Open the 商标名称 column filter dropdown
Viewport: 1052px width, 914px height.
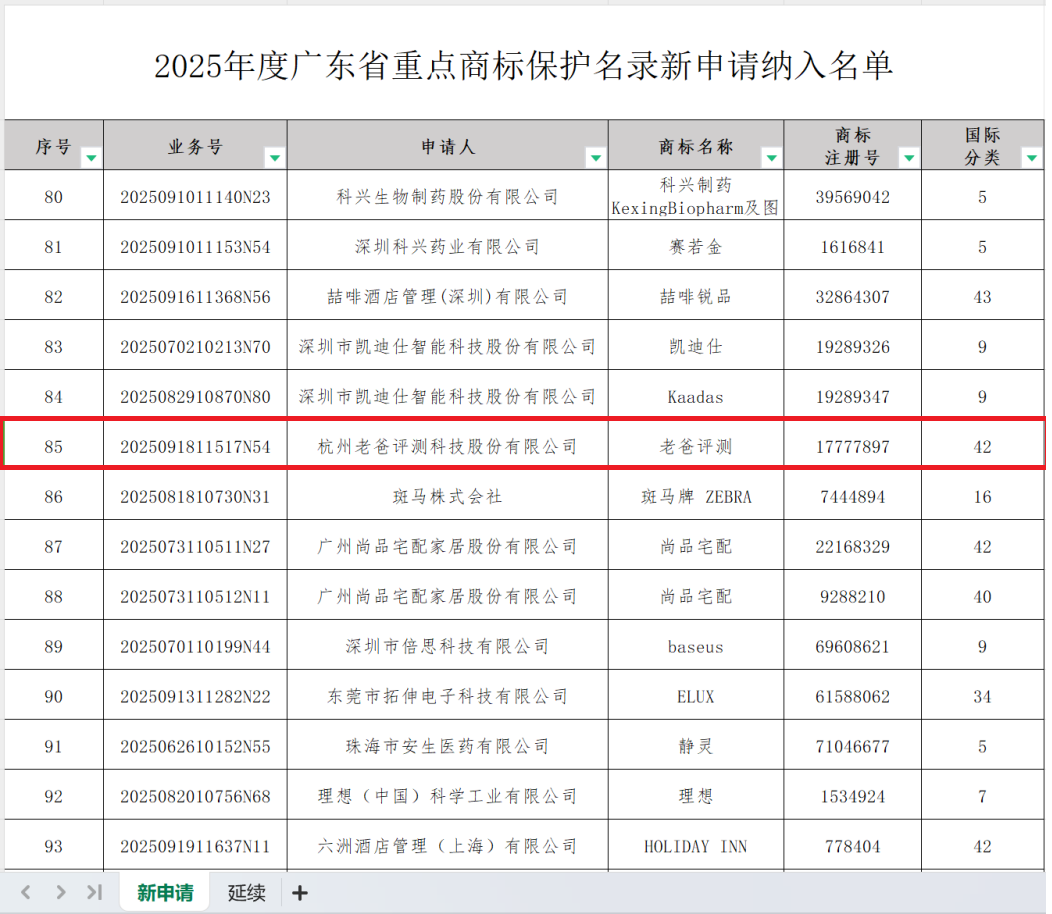772,158
